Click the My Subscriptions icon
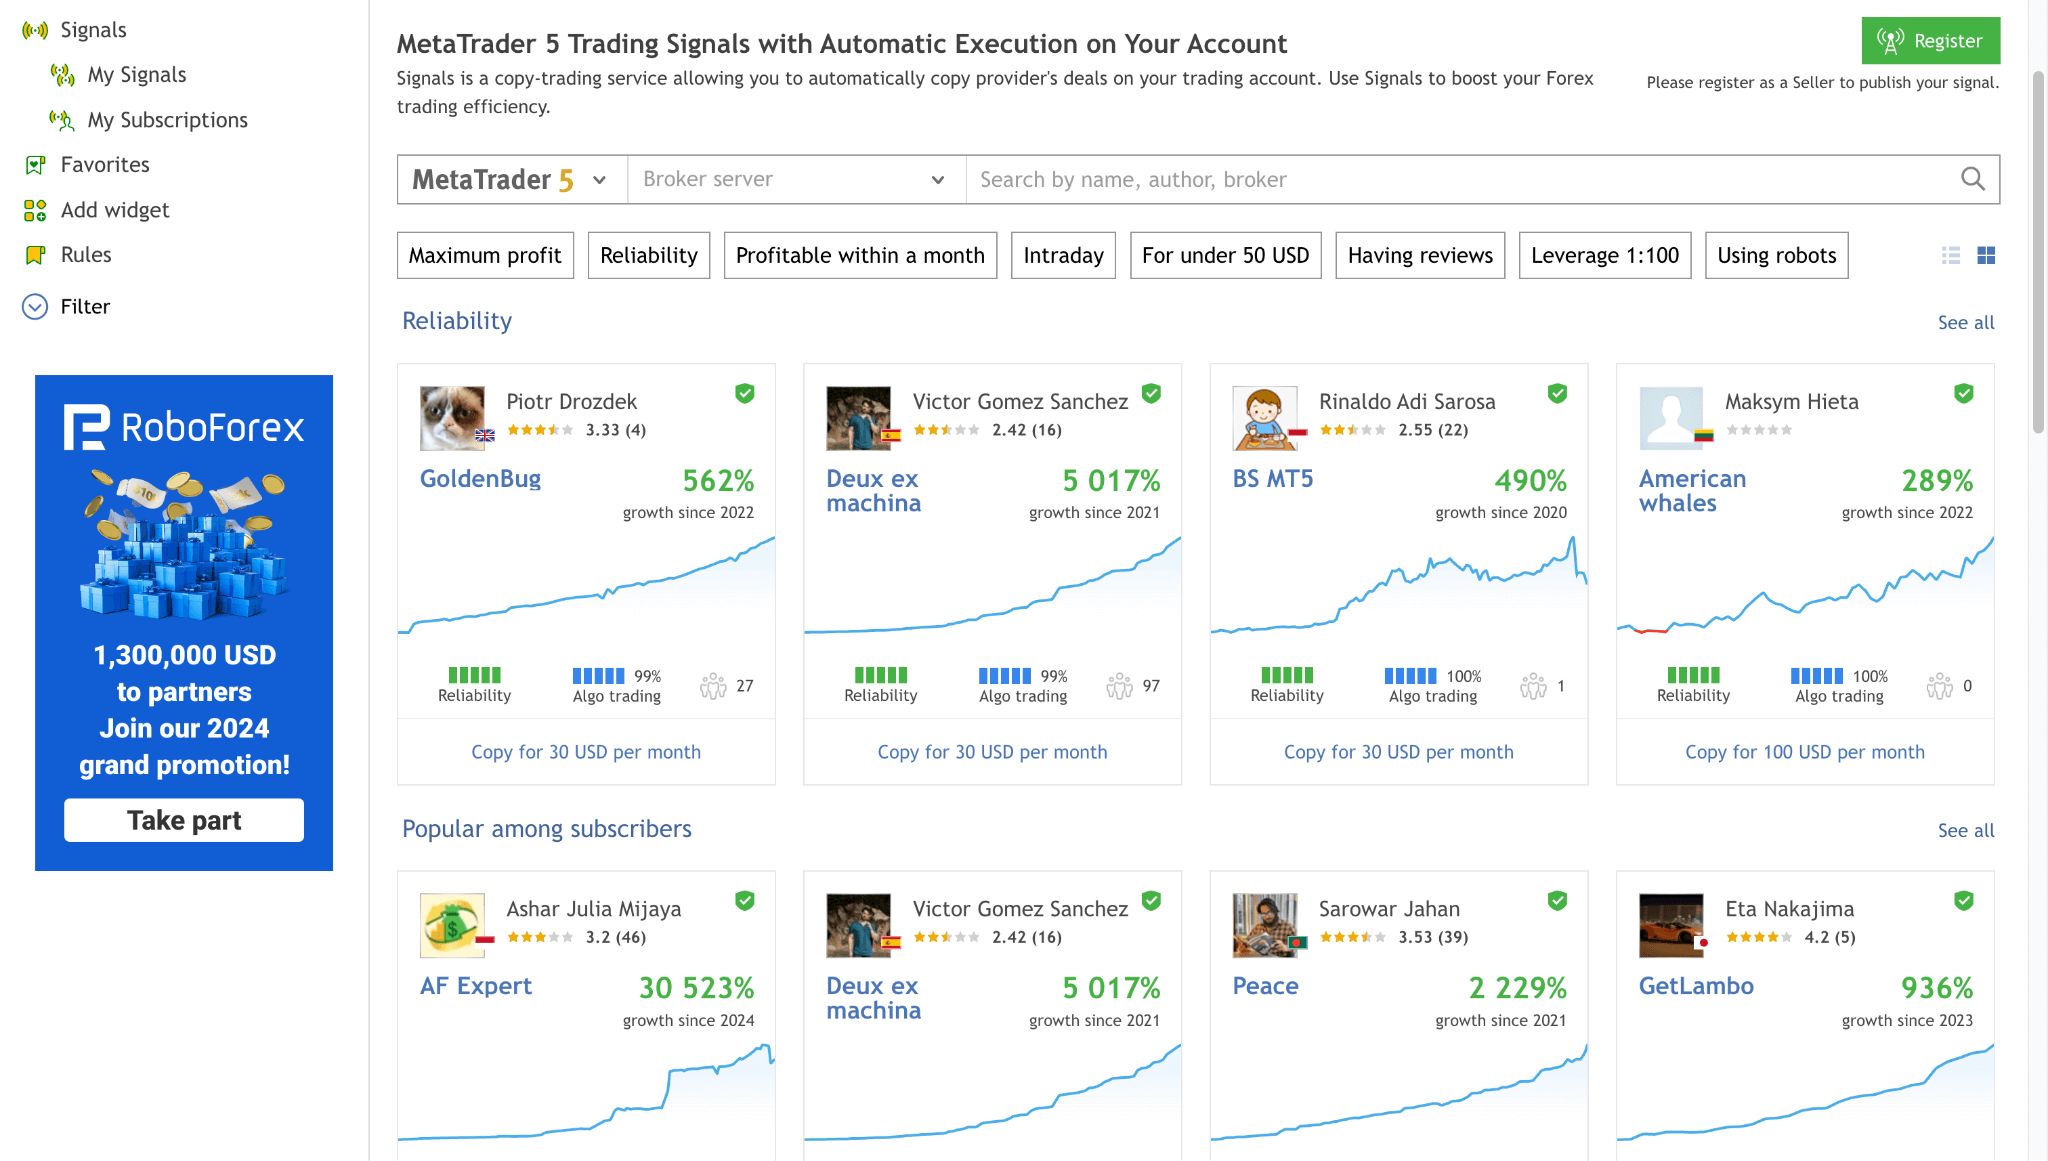2048x1161 pixels. click(x=62, y=120)
